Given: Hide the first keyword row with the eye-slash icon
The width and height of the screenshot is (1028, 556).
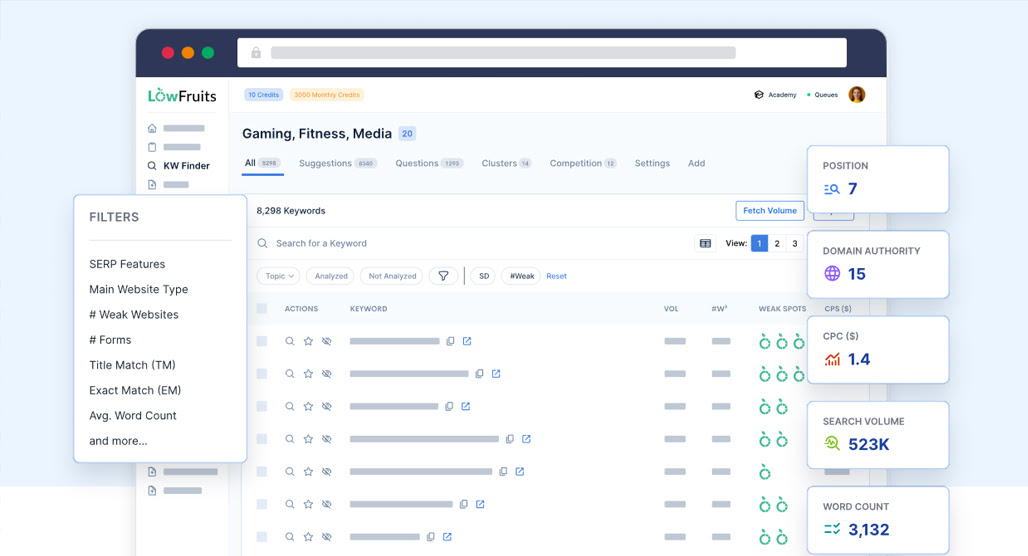Looking at the screenshot, I should pos(326,341).
